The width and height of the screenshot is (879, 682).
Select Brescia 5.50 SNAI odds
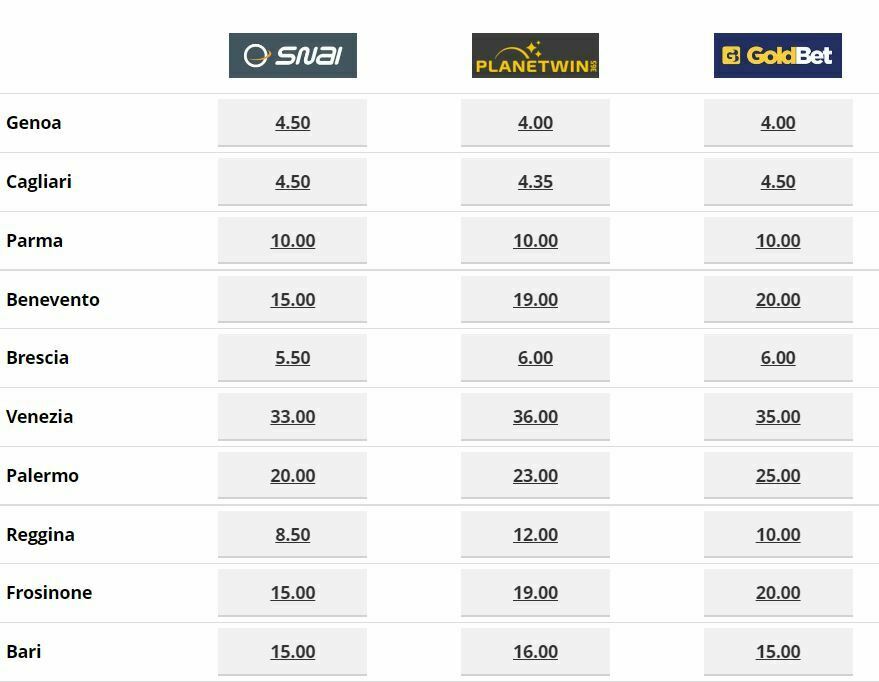tap(293, 358)
